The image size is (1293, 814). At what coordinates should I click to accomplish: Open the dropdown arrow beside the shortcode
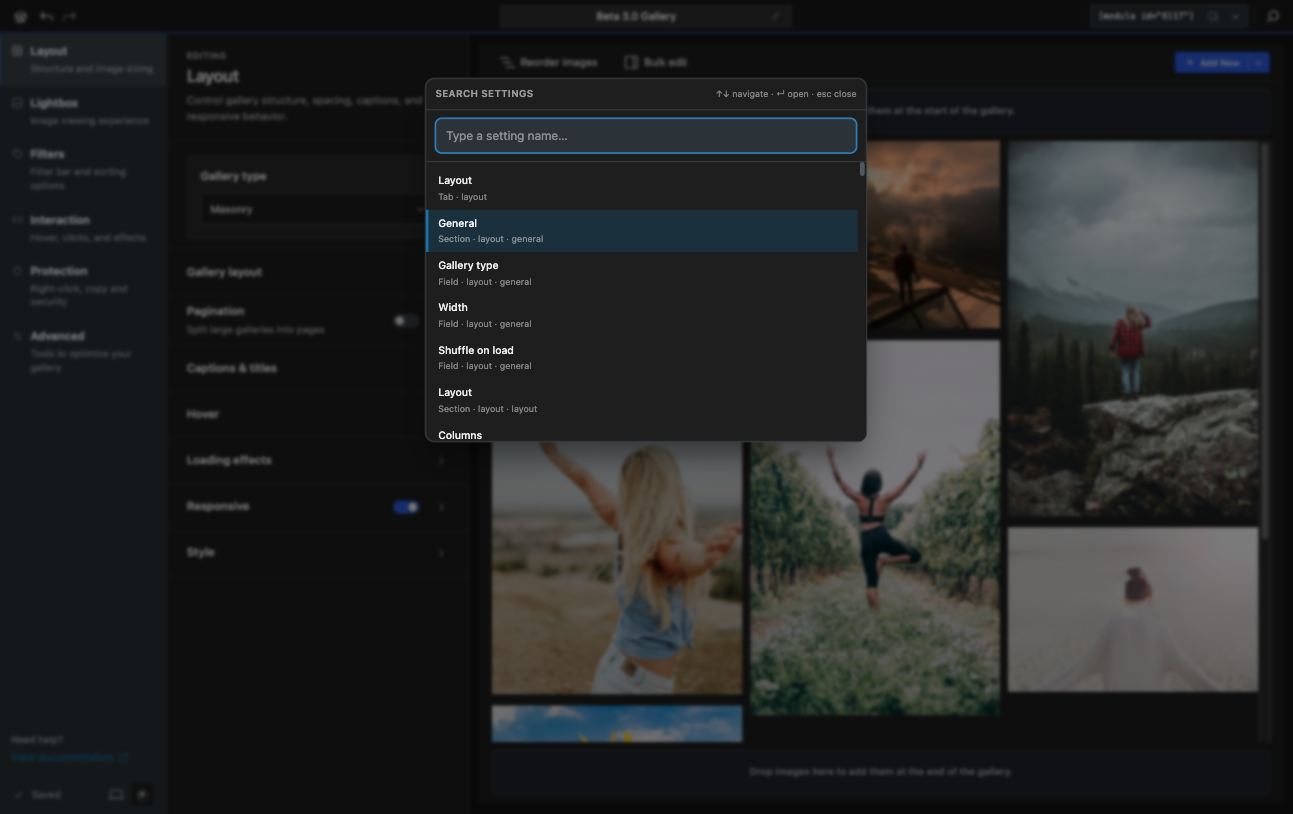[x=1237, y=16]
